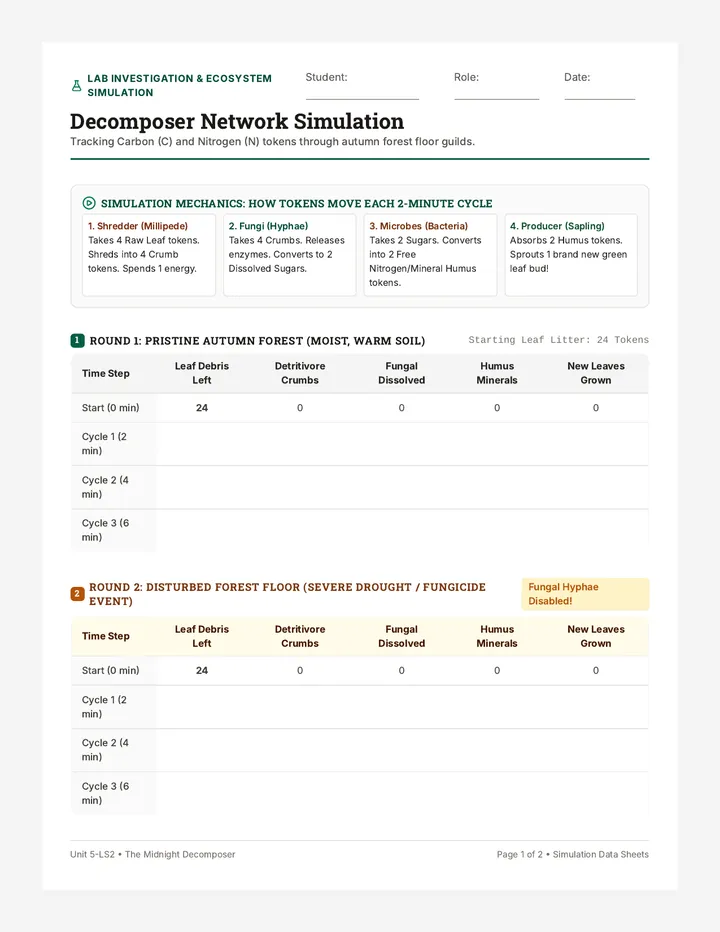Viewport: 720px width, 932px height.
Task: Click Round 2 Cycle 1 Fungal Dissolved cell
Action: click(x=401, y=707)
